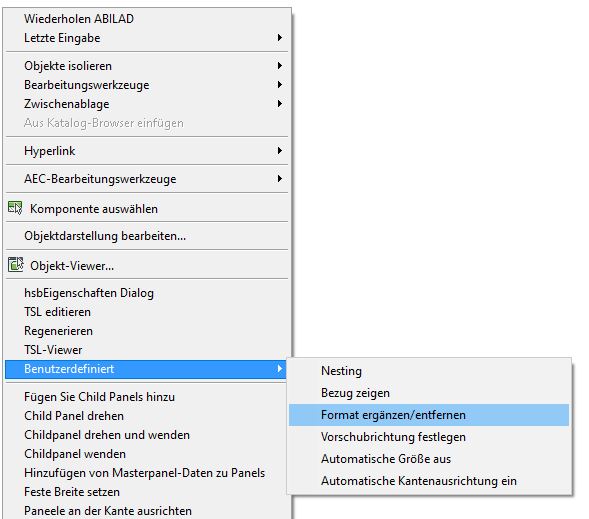Viewport: 589px width, 519px height.
Task: Open Bearbeitungswerkzeuge submenu
Action: (146, 85)
